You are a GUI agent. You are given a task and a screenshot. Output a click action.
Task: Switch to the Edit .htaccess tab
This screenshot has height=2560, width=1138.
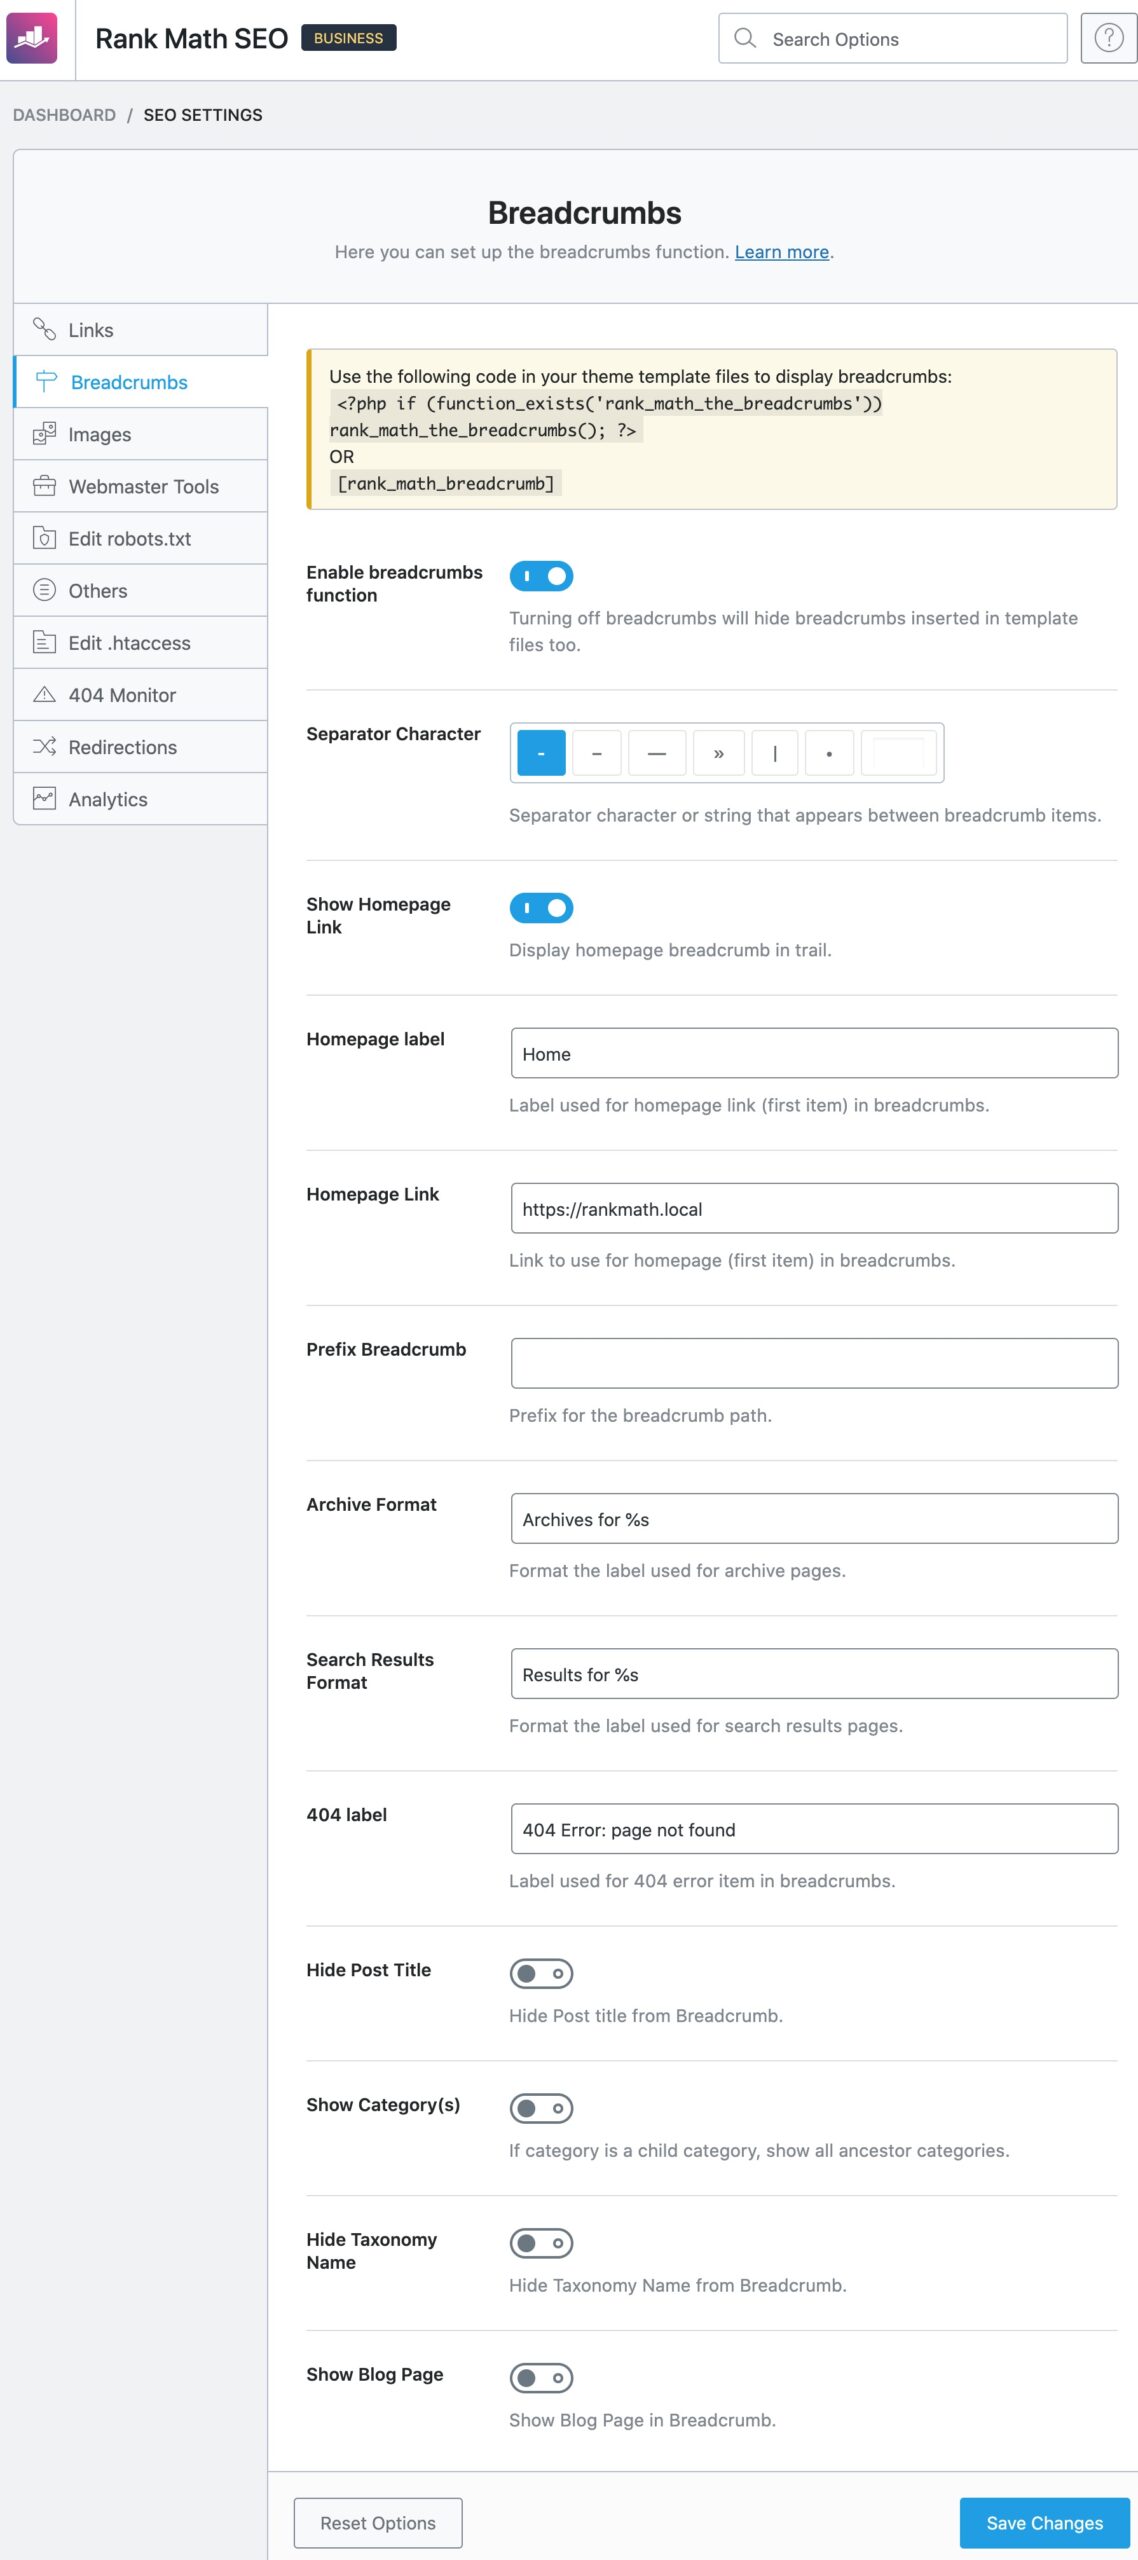pyautogui.click(x=129, y=642)
